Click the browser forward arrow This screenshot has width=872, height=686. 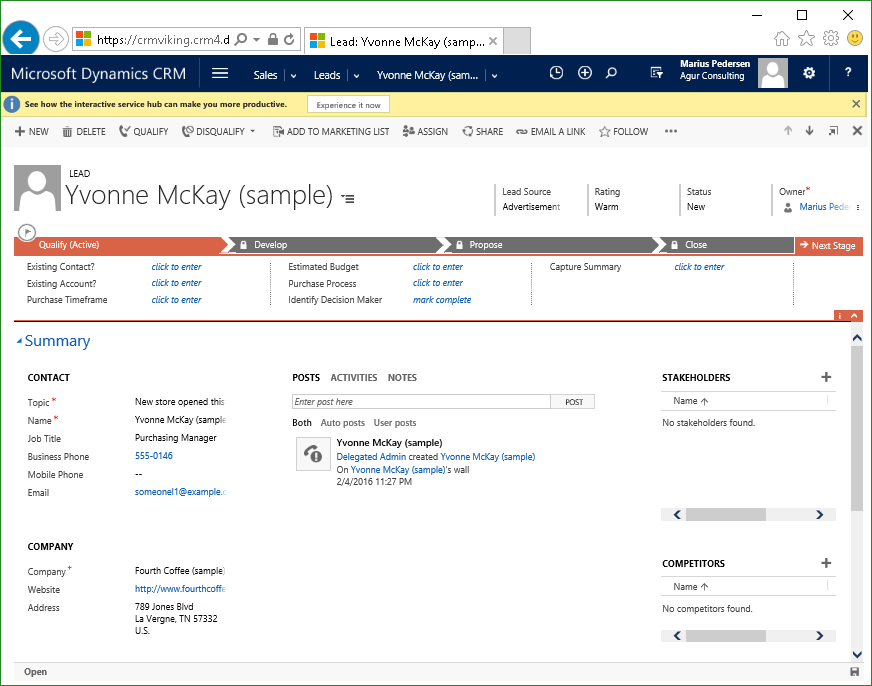(x=56, y=39)
